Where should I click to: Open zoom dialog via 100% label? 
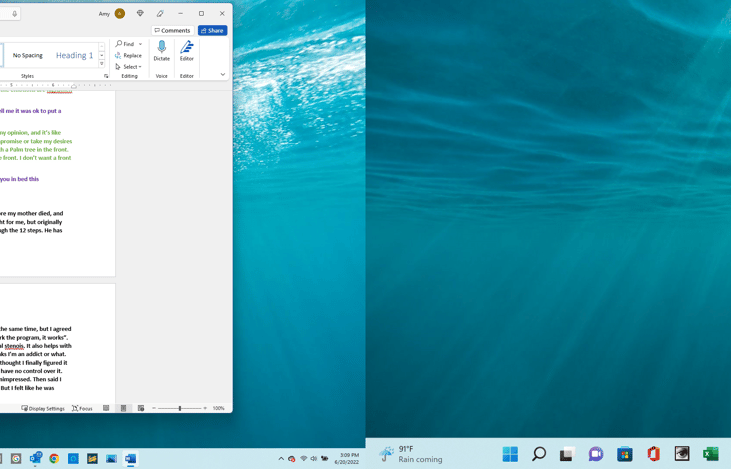click(x=219, y=408)
